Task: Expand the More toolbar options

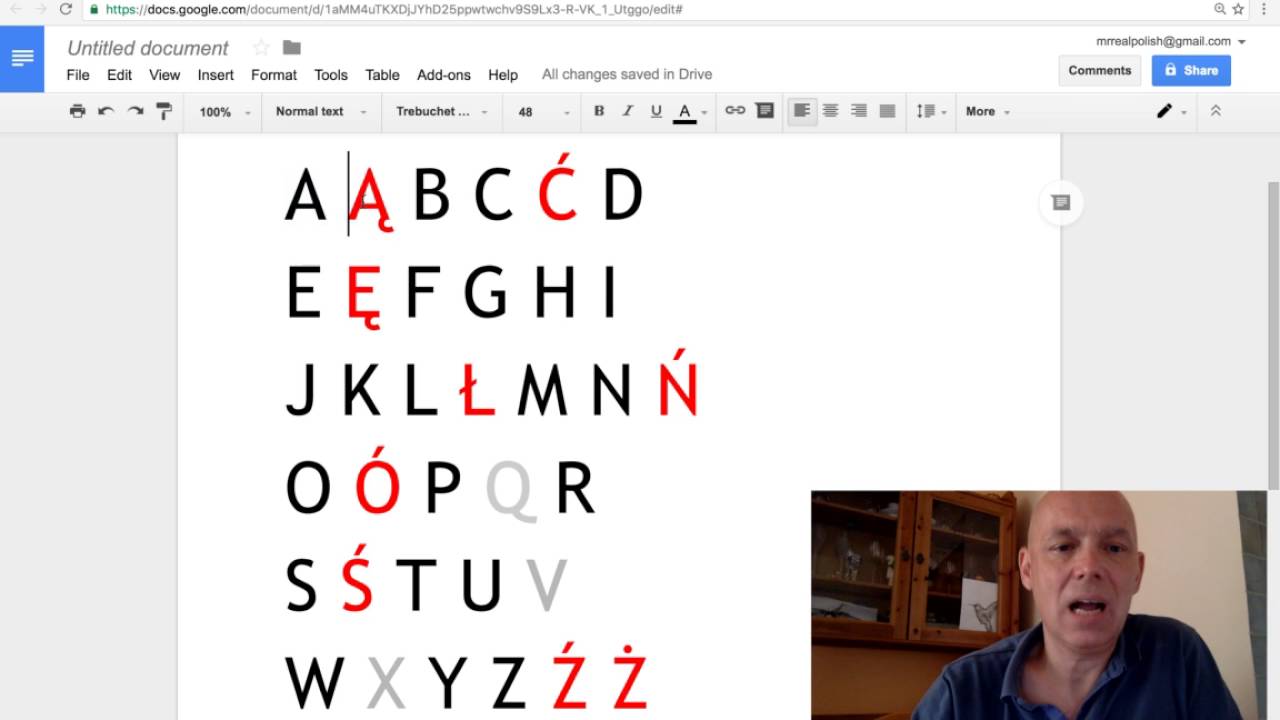Action: coord(988,112)
